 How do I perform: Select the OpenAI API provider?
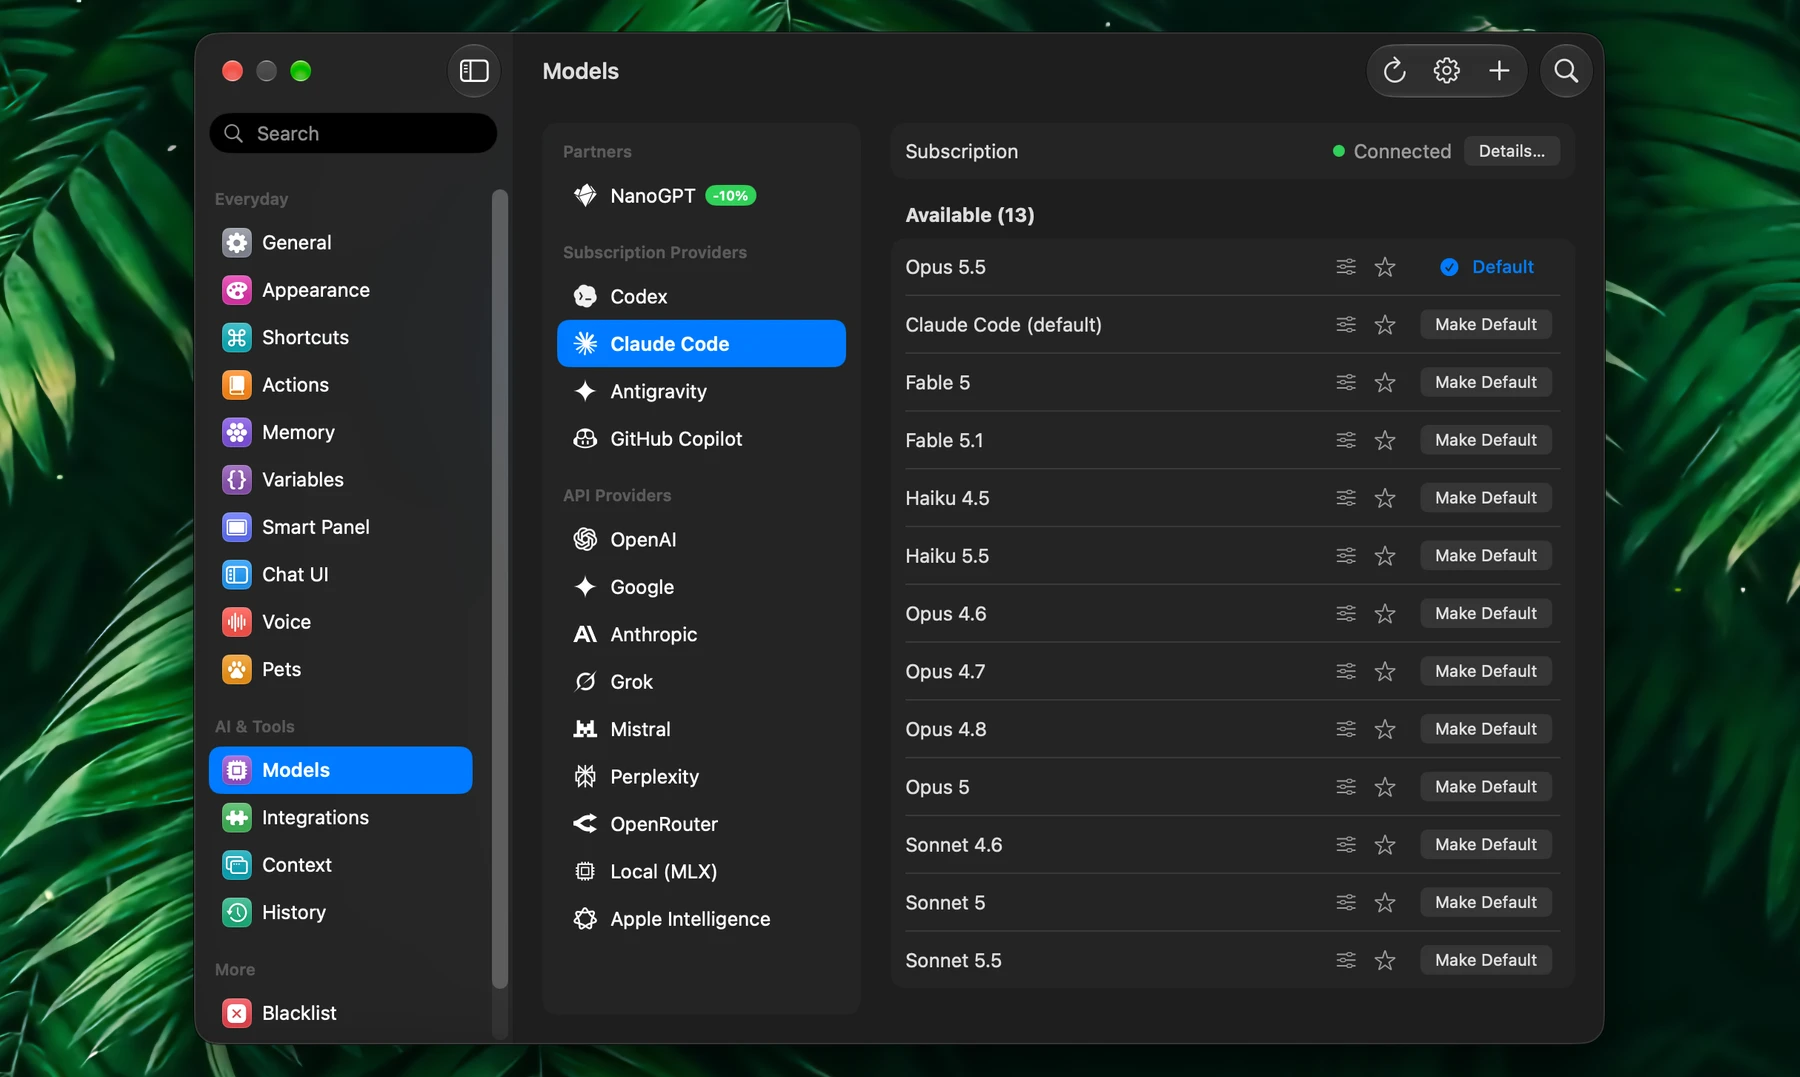pyautogui.click(x=701, y=540)
